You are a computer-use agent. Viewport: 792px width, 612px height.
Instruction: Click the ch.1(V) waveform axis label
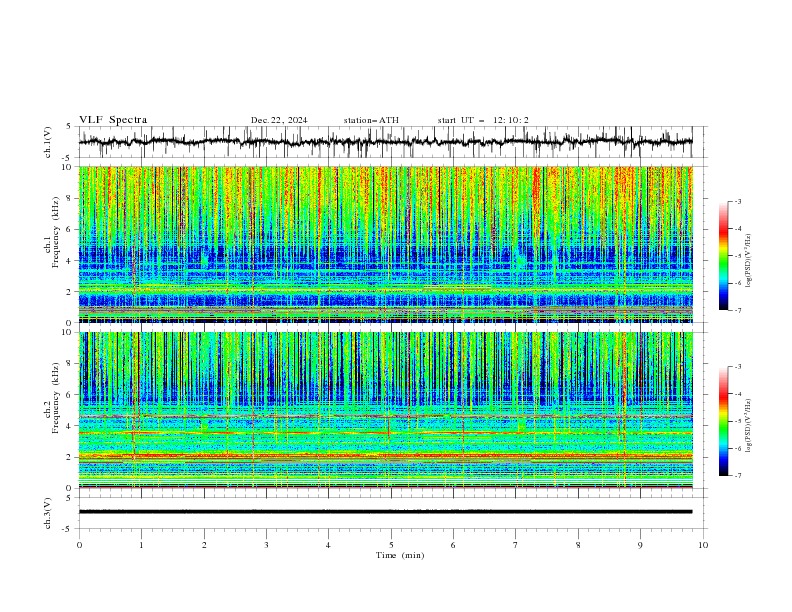point(48,142)
